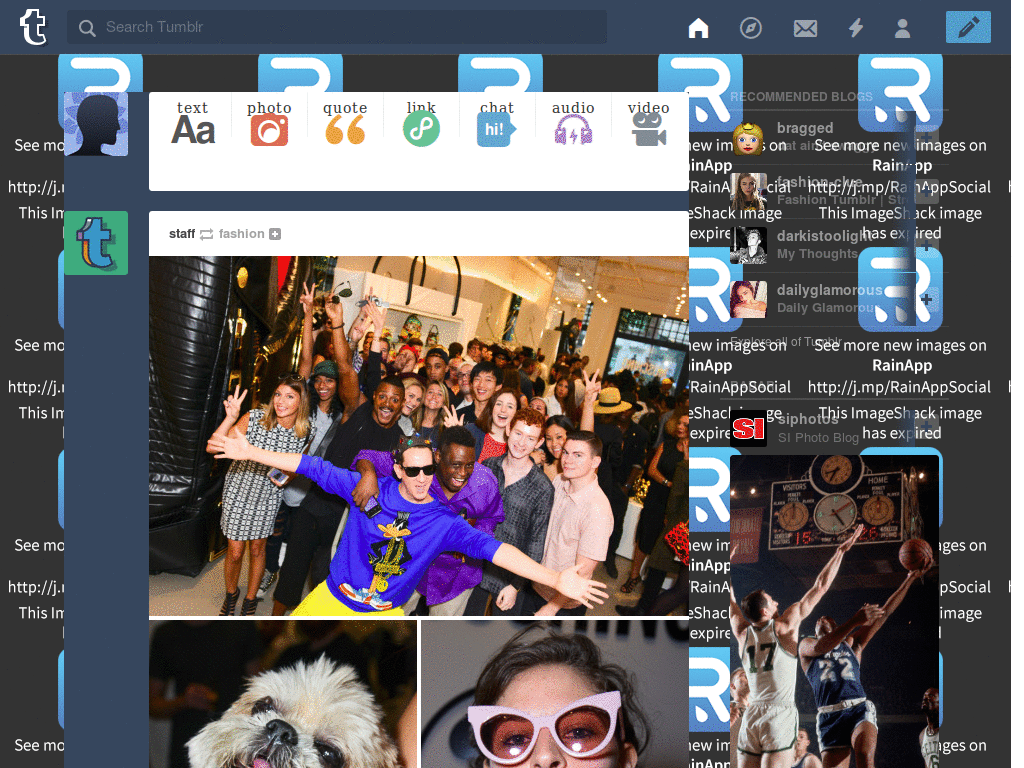Create a new video post
Image resolution: width=1024 pixels, height=768 pixels.
point(648,123)
